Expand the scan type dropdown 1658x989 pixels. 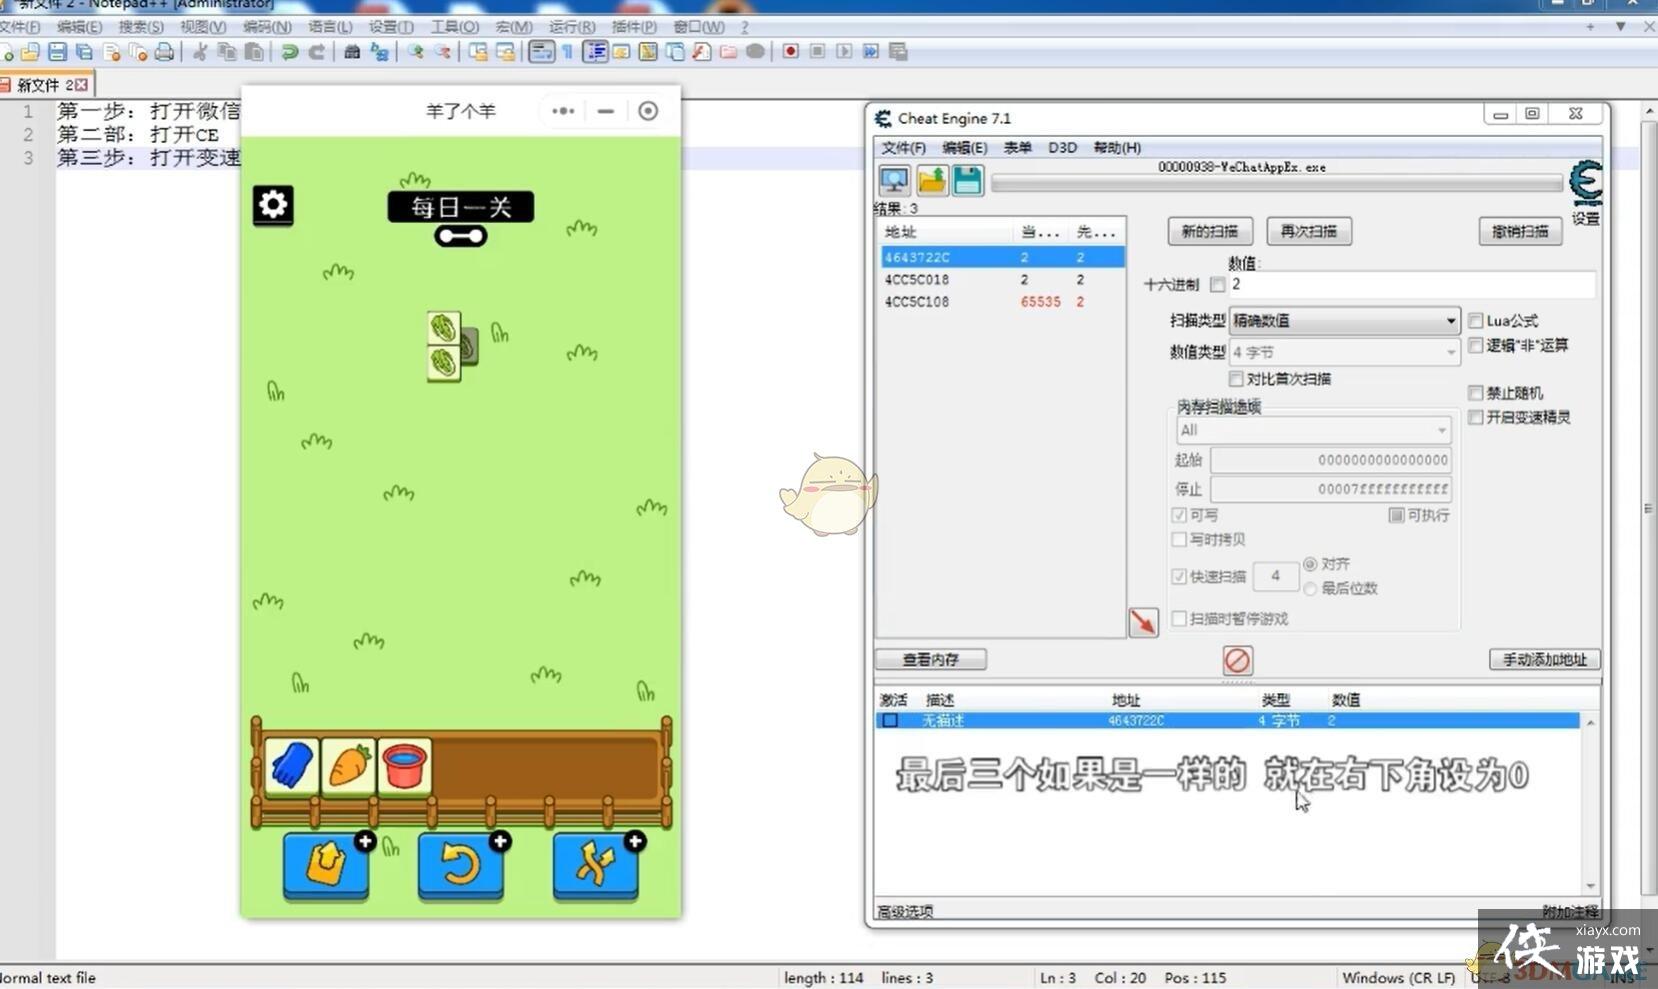1344,321
